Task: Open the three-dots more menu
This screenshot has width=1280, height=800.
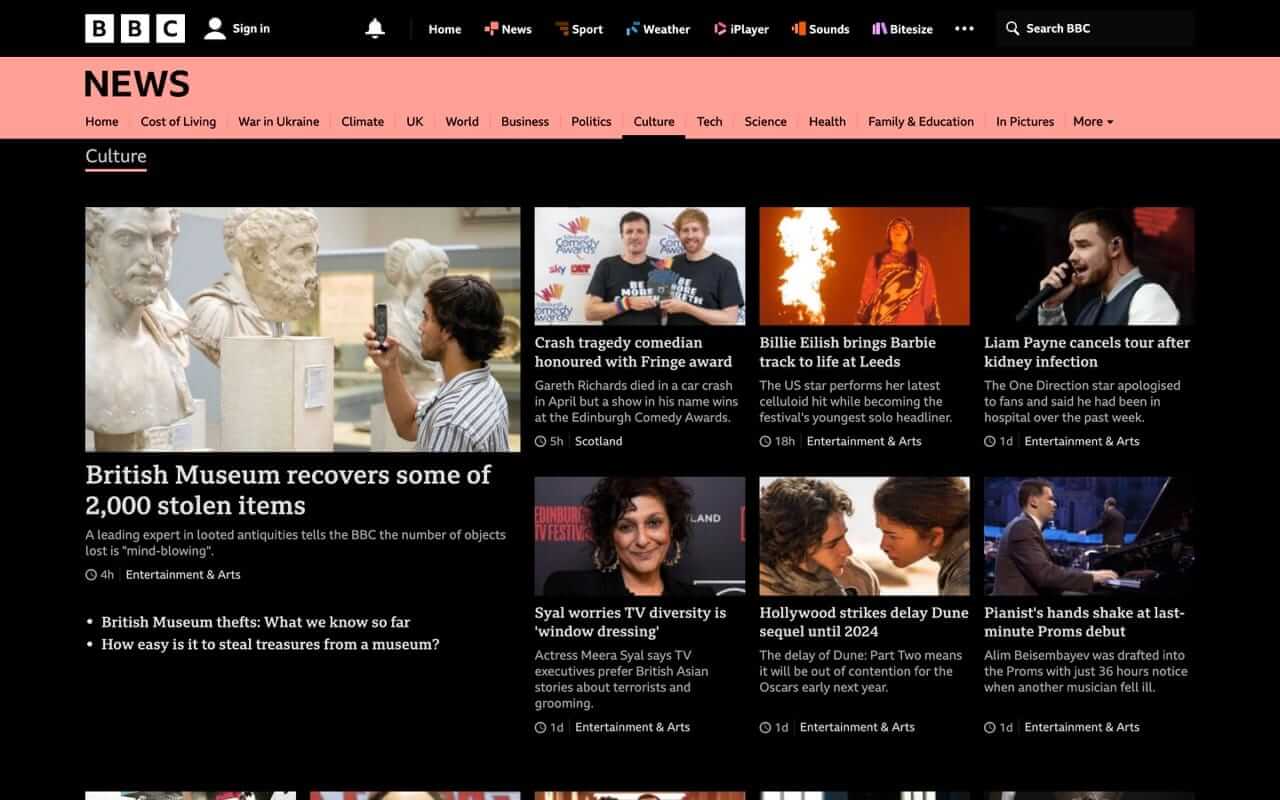Action: pyautogui.click(x=964, y=28)
